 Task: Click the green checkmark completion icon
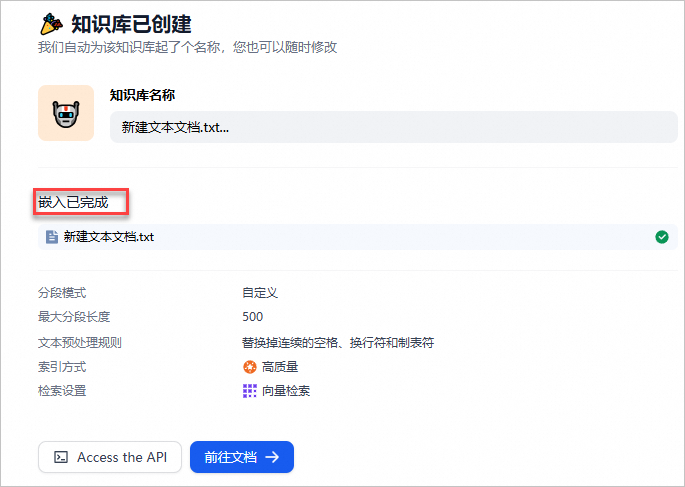(x=661, y=237)
